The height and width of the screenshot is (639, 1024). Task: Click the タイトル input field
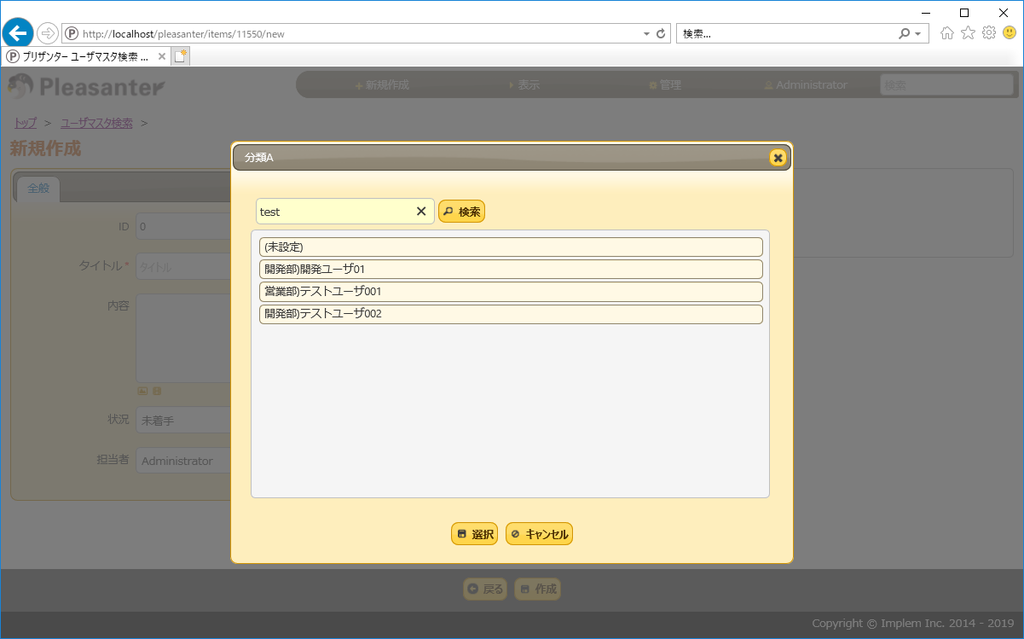(x=183, y=267)
